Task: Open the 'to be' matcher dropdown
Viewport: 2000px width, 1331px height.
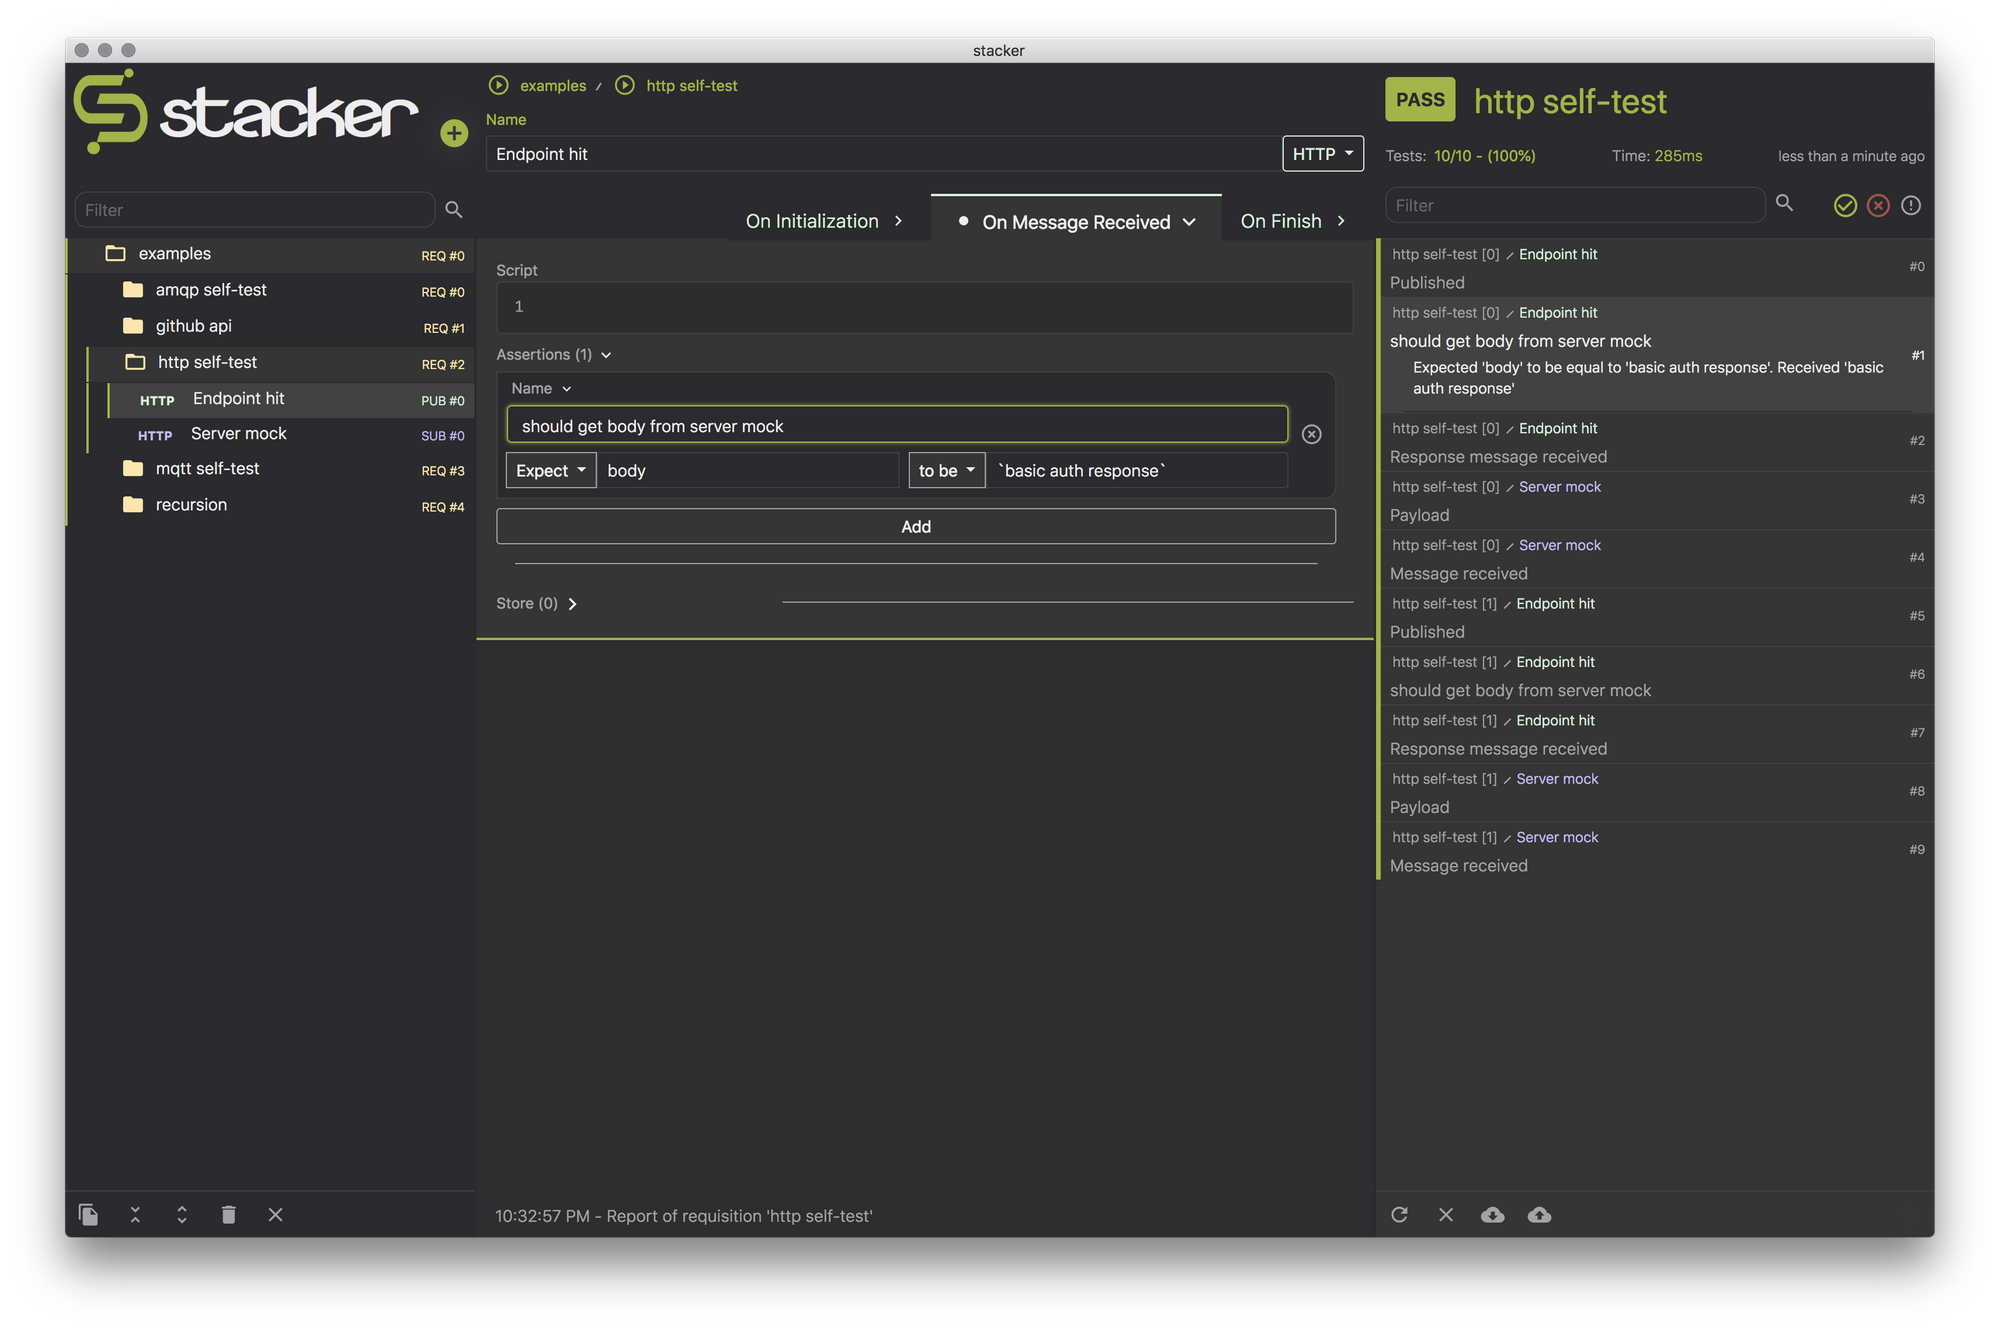Action: point(946,470)
